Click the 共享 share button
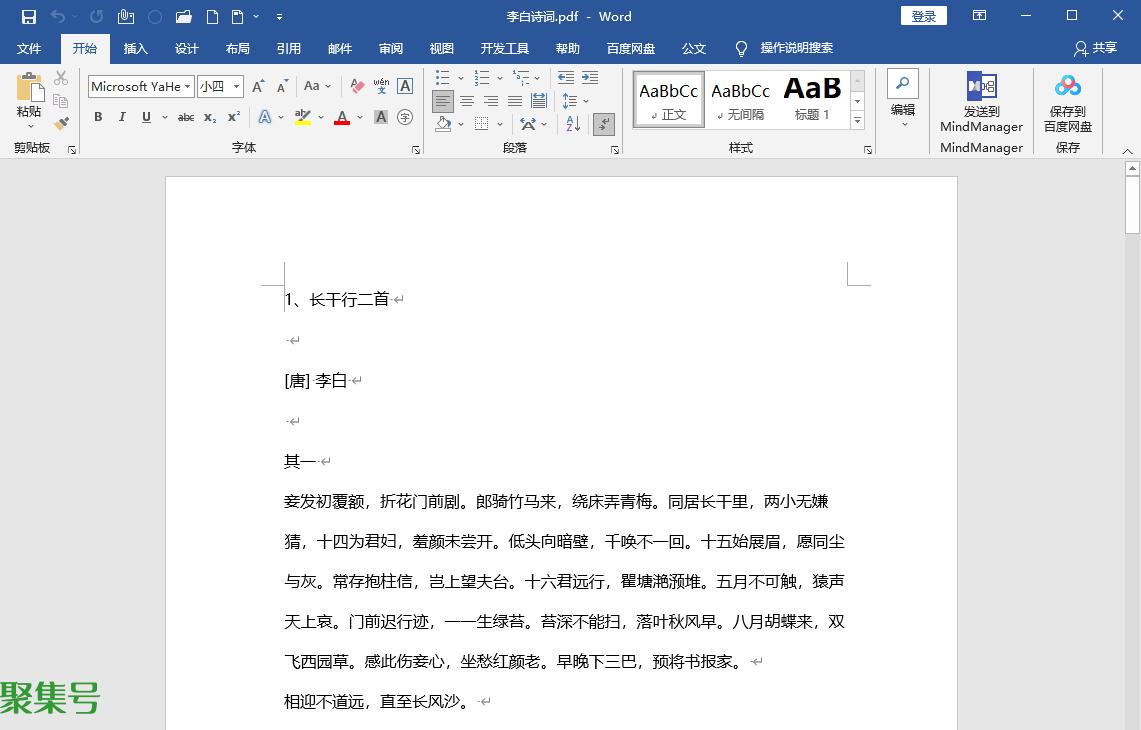The image size is (1141, 730). point(1095,48)
